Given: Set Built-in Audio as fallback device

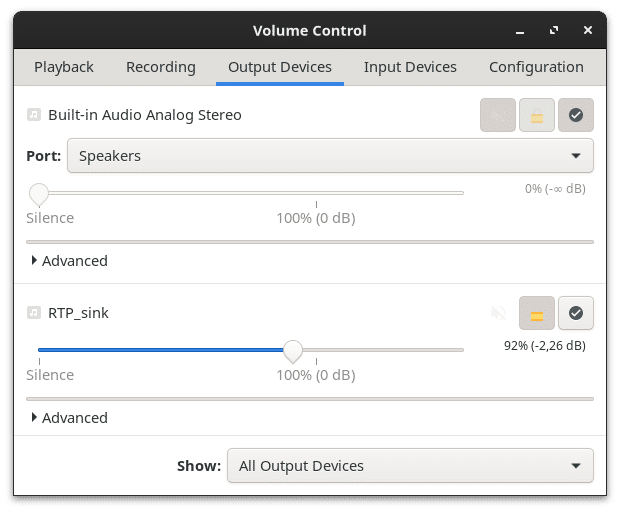Looking at the screenshot, I should (x=576, y=116).
